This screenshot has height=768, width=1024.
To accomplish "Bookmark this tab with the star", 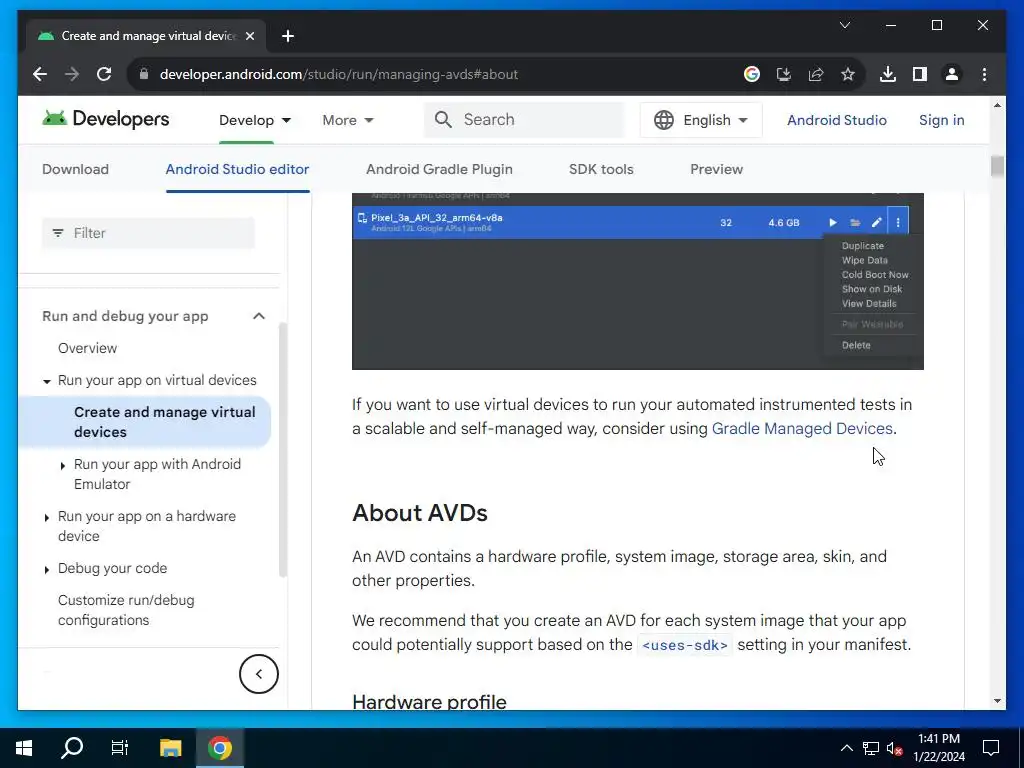I will (x=848, y=74).
